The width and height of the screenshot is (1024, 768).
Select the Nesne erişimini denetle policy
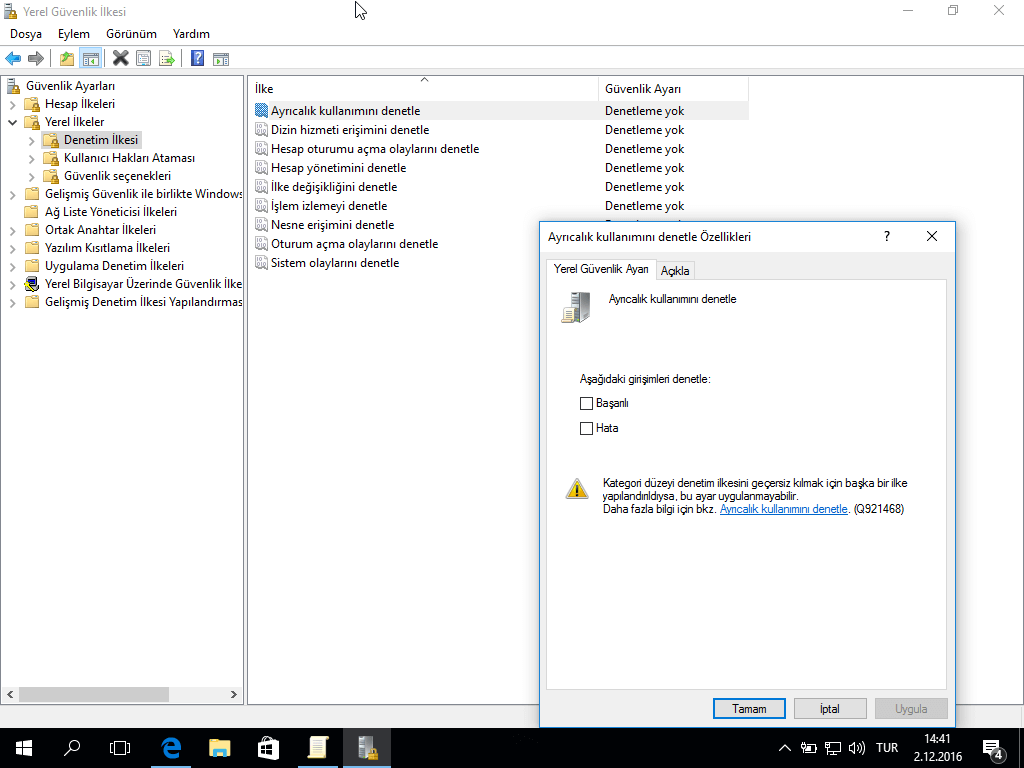coord(332,225)
